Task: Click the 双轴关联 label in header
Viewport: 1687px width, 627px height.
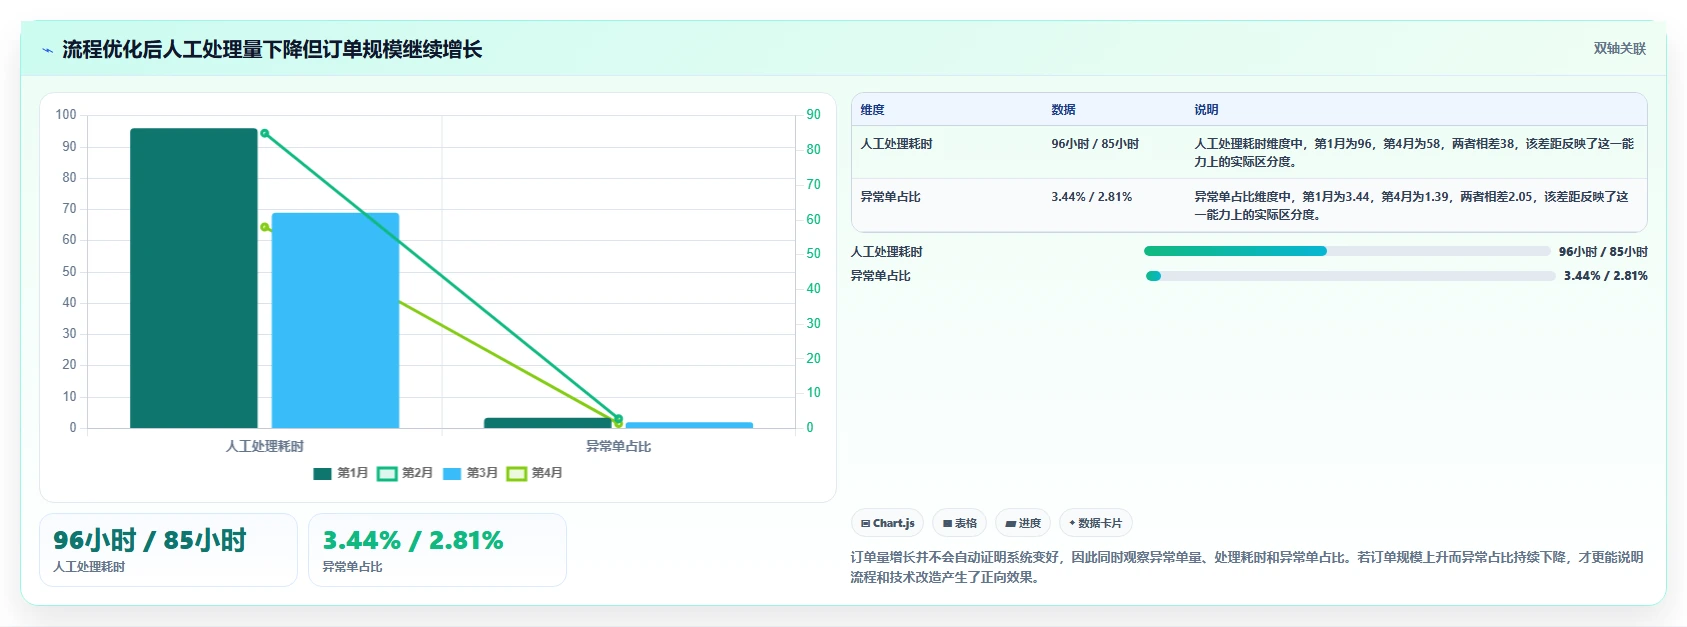Action: click(x=1619, y=49)
